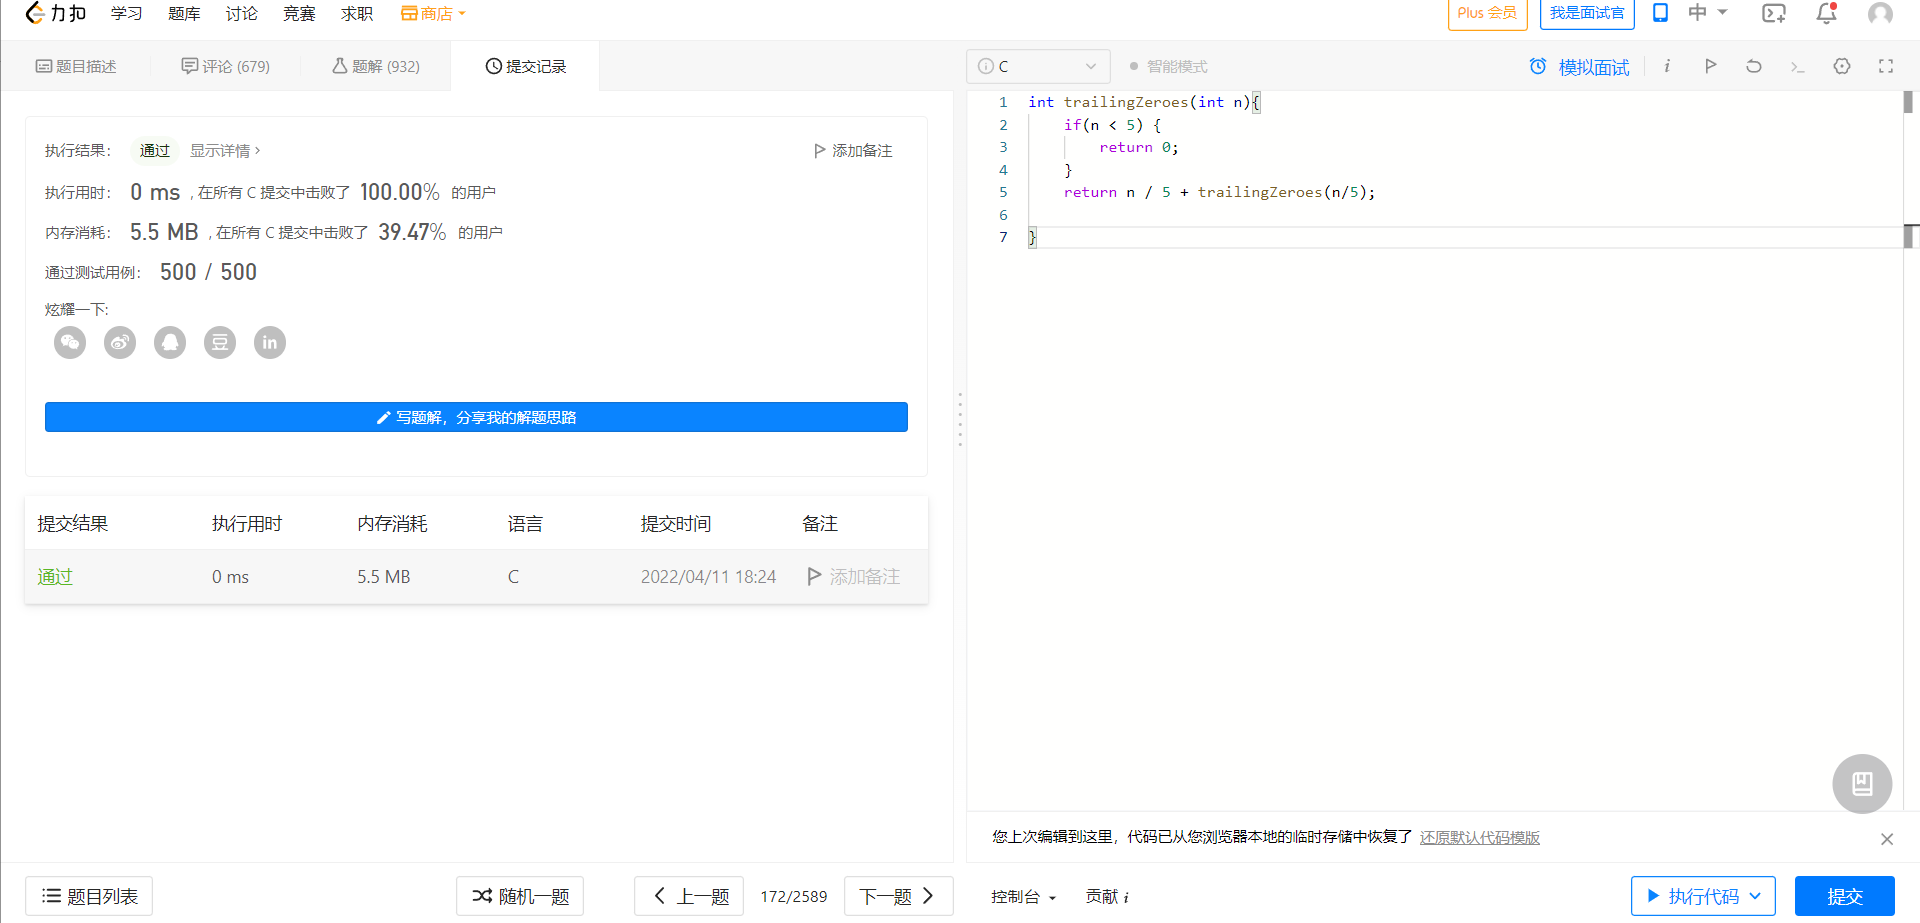Share result via QQ bell icon
The width and height of the screenshot is (1920, 923).
[x=170, y=343]
